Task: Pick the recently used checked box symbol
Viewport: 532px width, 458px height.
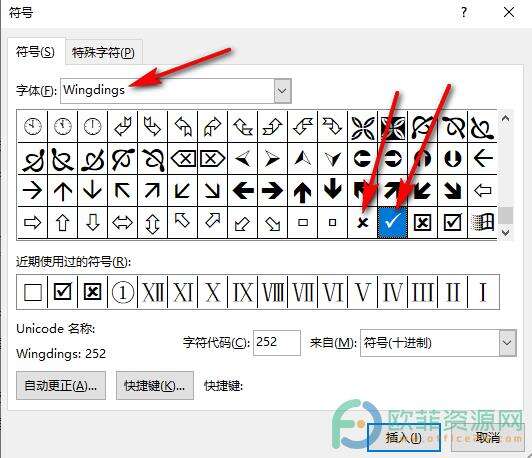Action: coord(63,292)
